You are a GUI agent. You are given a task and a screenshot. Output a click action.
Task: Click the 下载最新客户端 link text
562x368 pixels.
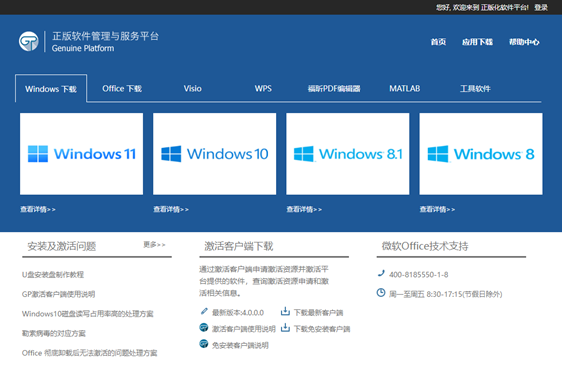click(318, 312)
